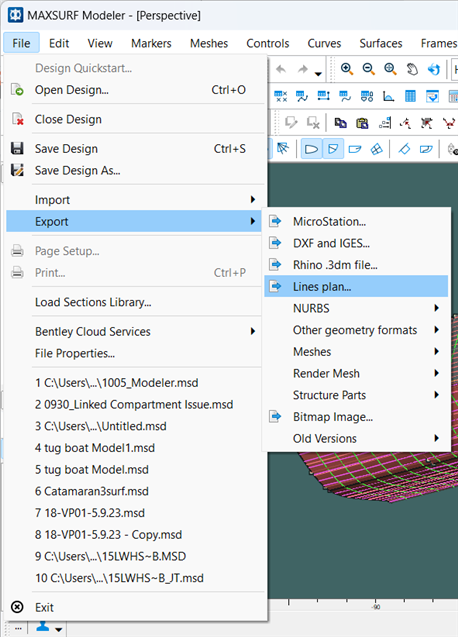Click the blue rotate view icon
This screenshot has width=458, height=637.
point(434,69)
